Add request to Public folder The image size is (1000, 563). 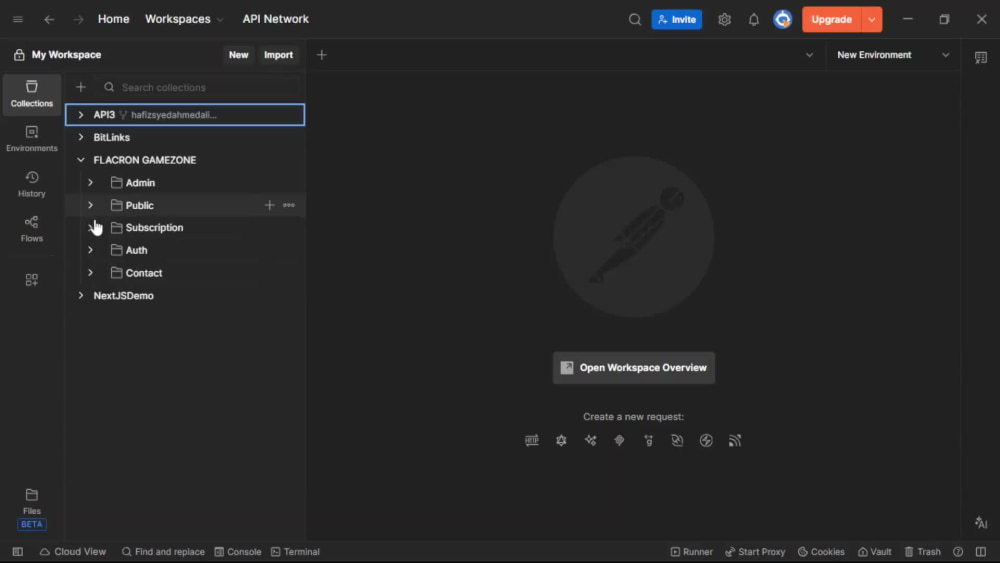pyautogui.click(x=270, y=205)
